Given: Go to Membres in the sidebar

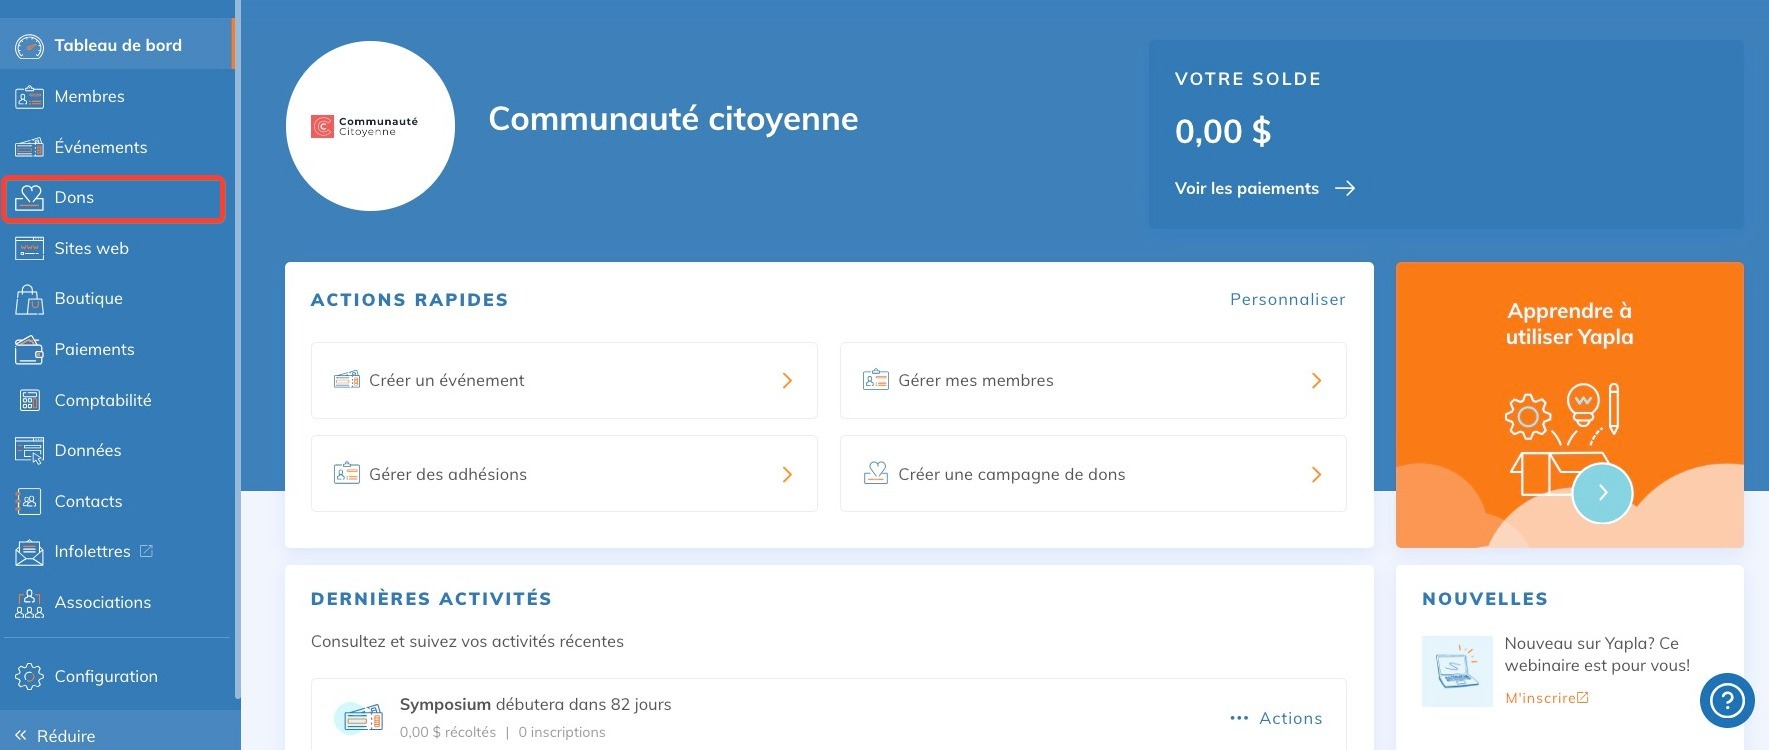Looking at the screenshot, I should 89,97.
